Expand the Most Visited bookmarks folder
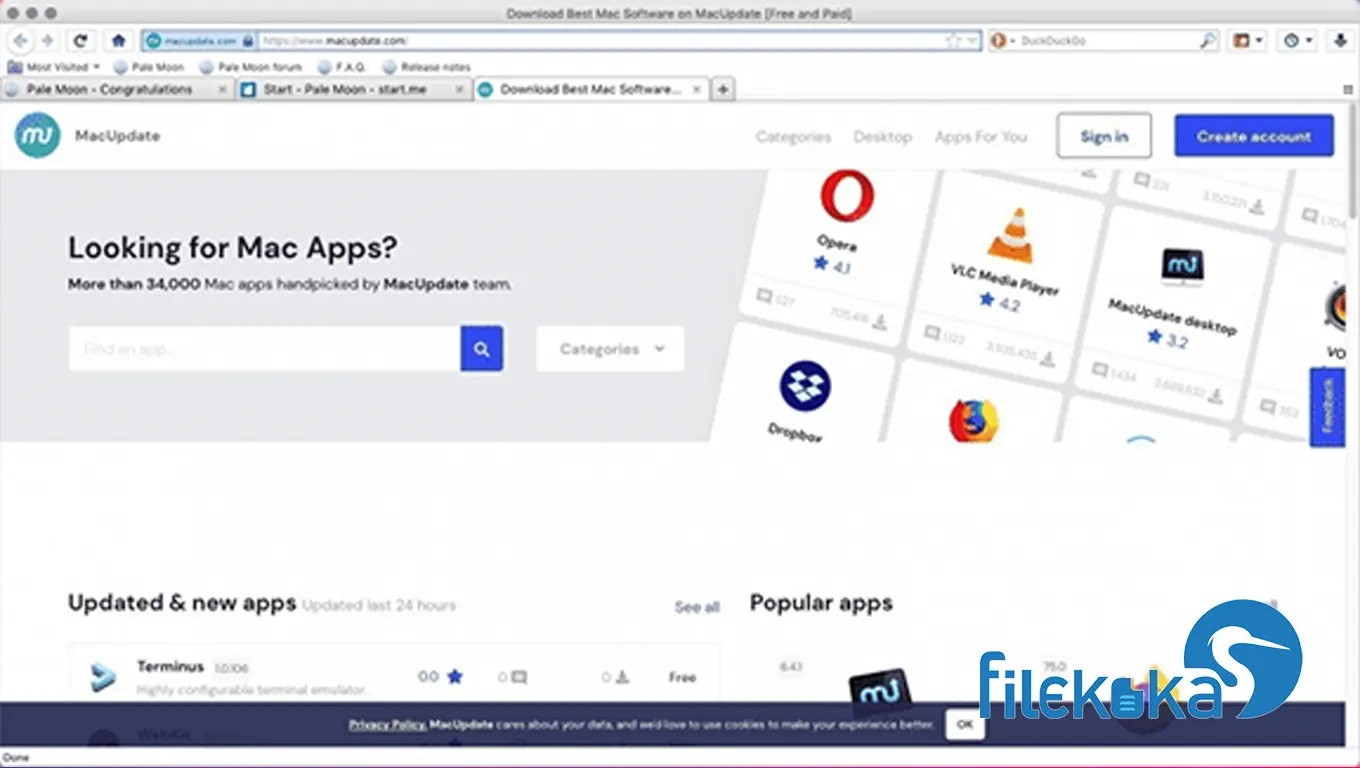 pyautogui.click(x=54, y=67)
